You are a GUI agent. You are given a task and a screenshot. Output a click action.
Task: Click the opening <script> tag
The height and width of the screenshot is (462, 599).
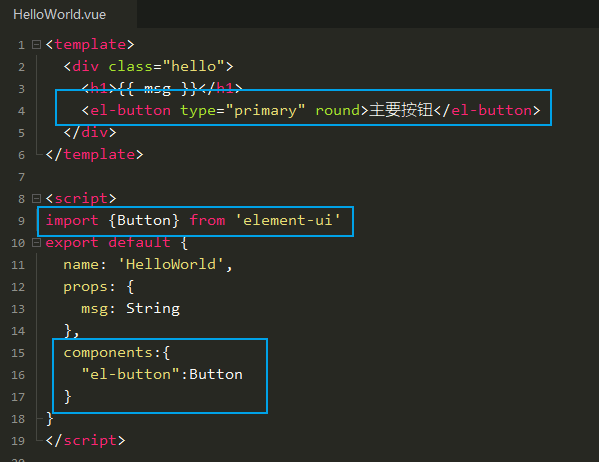(81, 198)
